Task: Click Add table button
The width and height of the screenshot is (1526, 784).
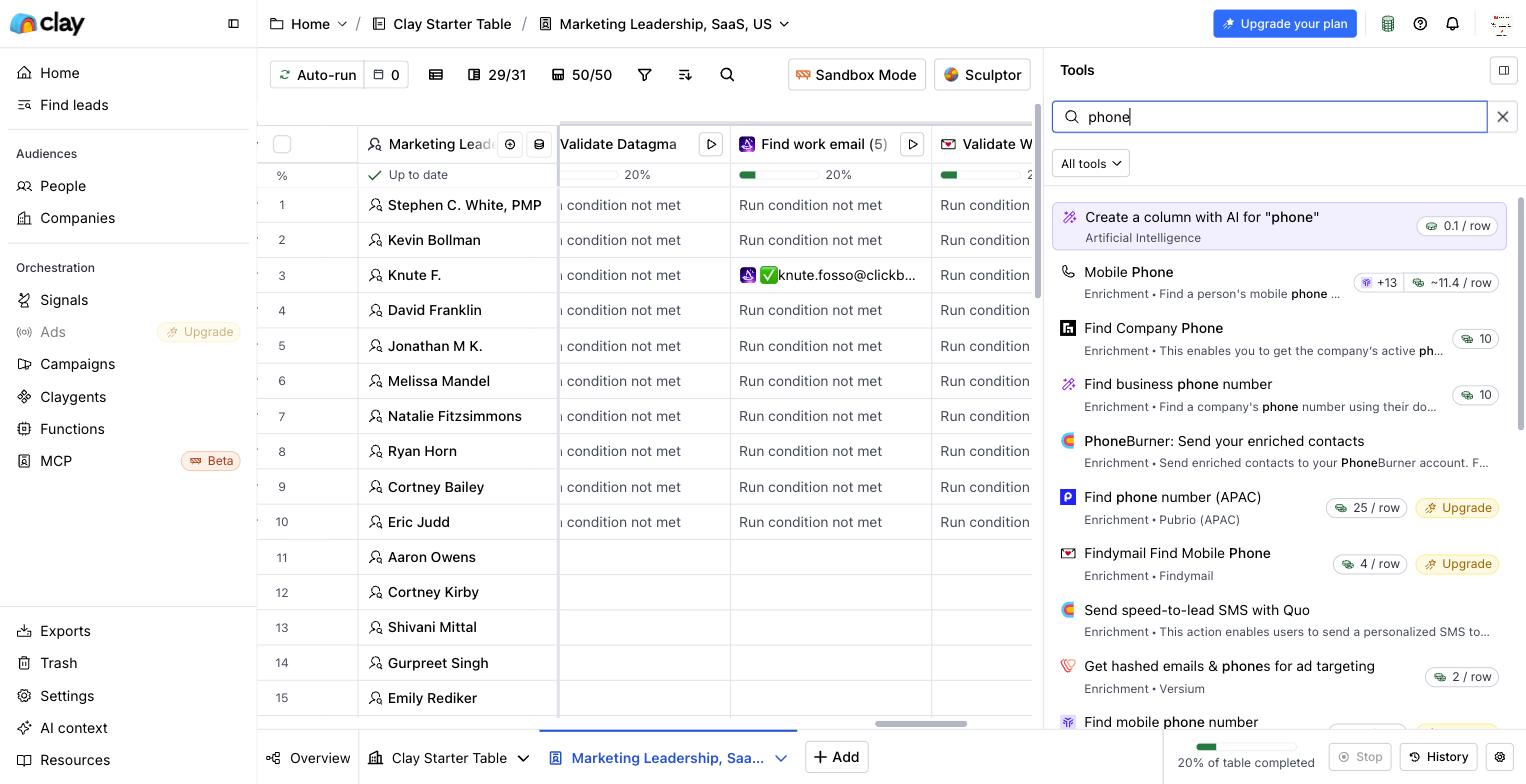Action: 836,757
